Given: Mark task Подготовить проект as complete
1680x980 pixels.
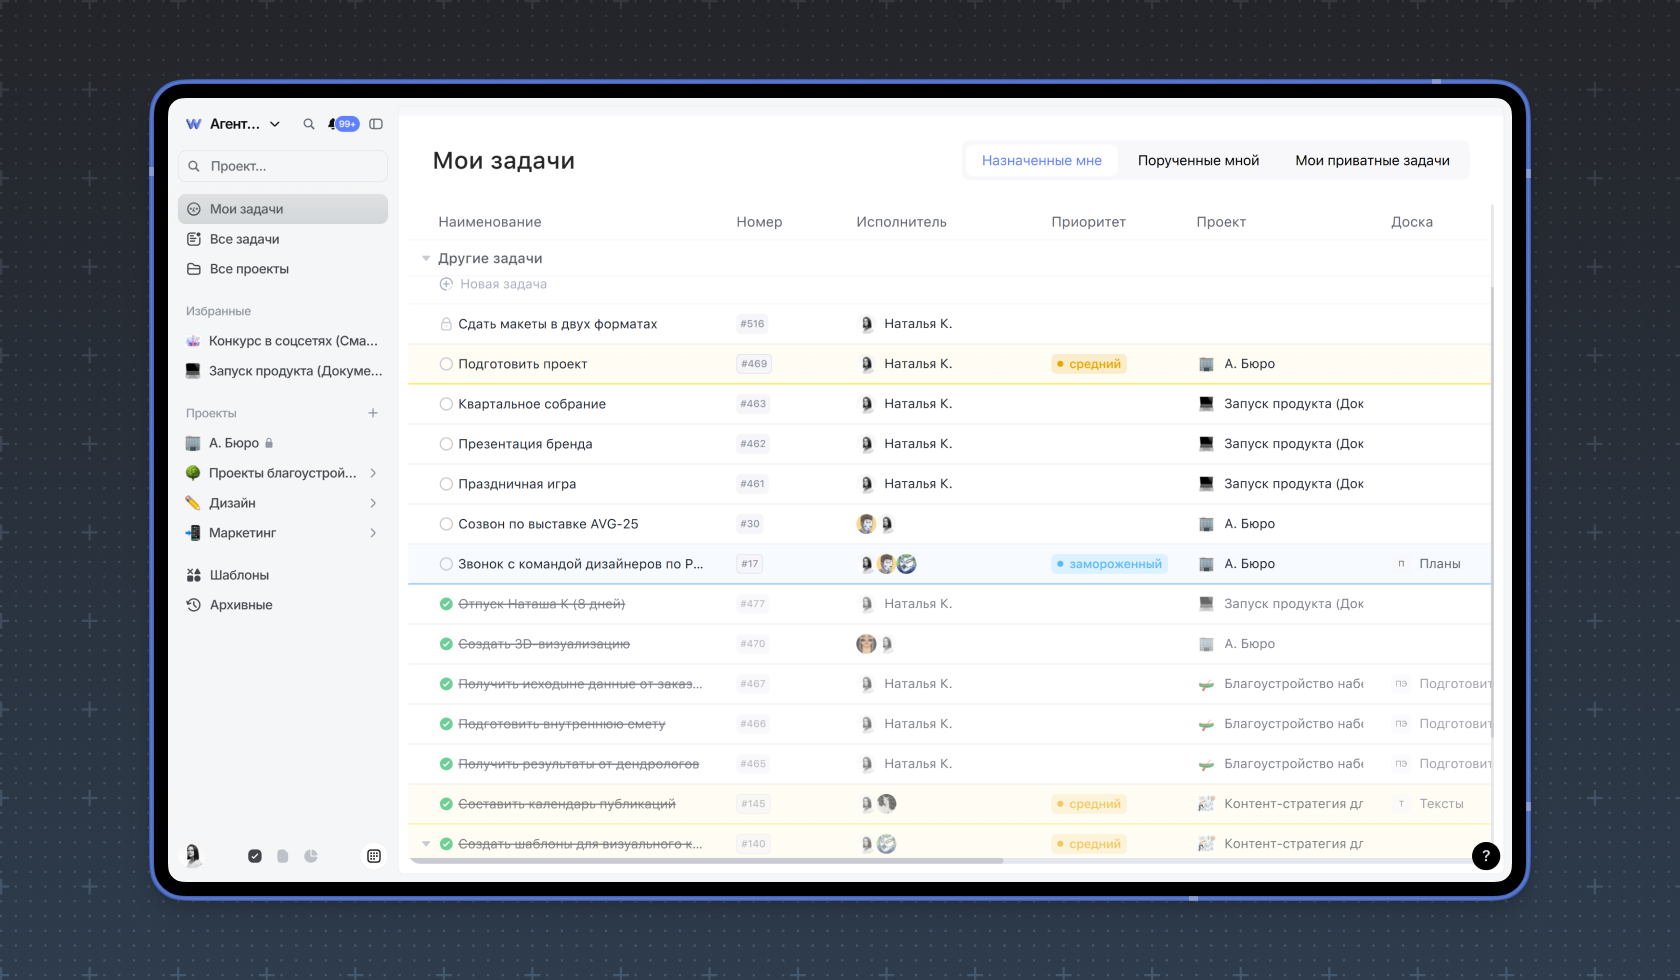Looking at the screenshot, I should point(446,364).
